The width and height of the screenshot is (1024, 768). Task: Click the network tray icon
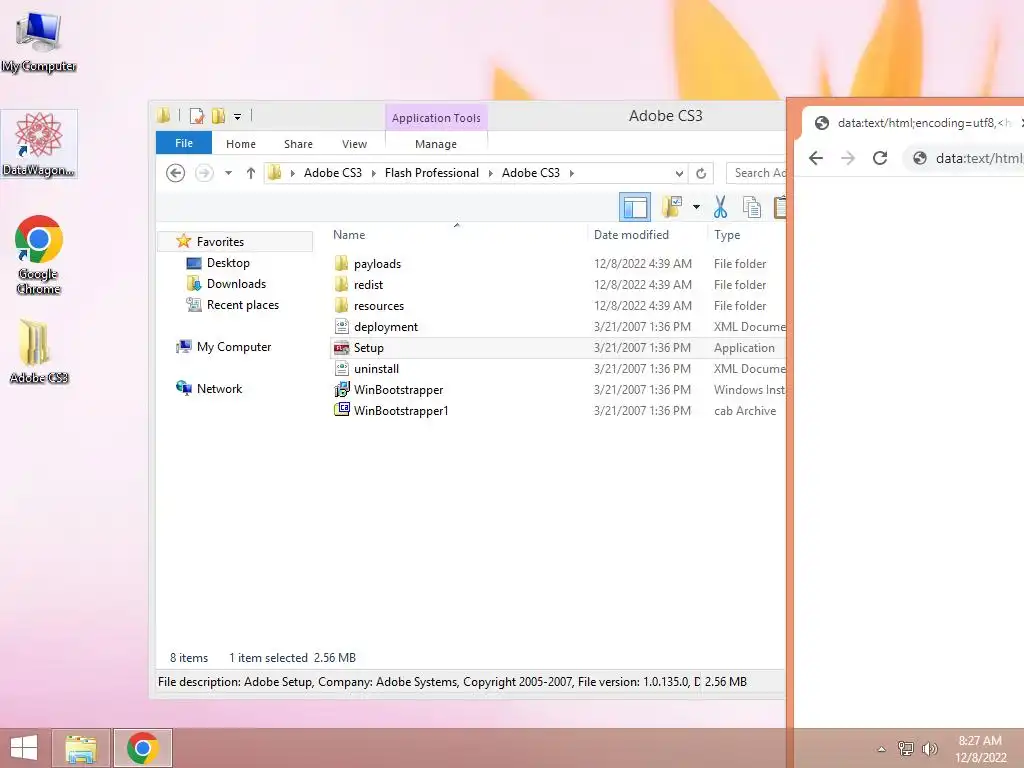click(x=905, y=748)
